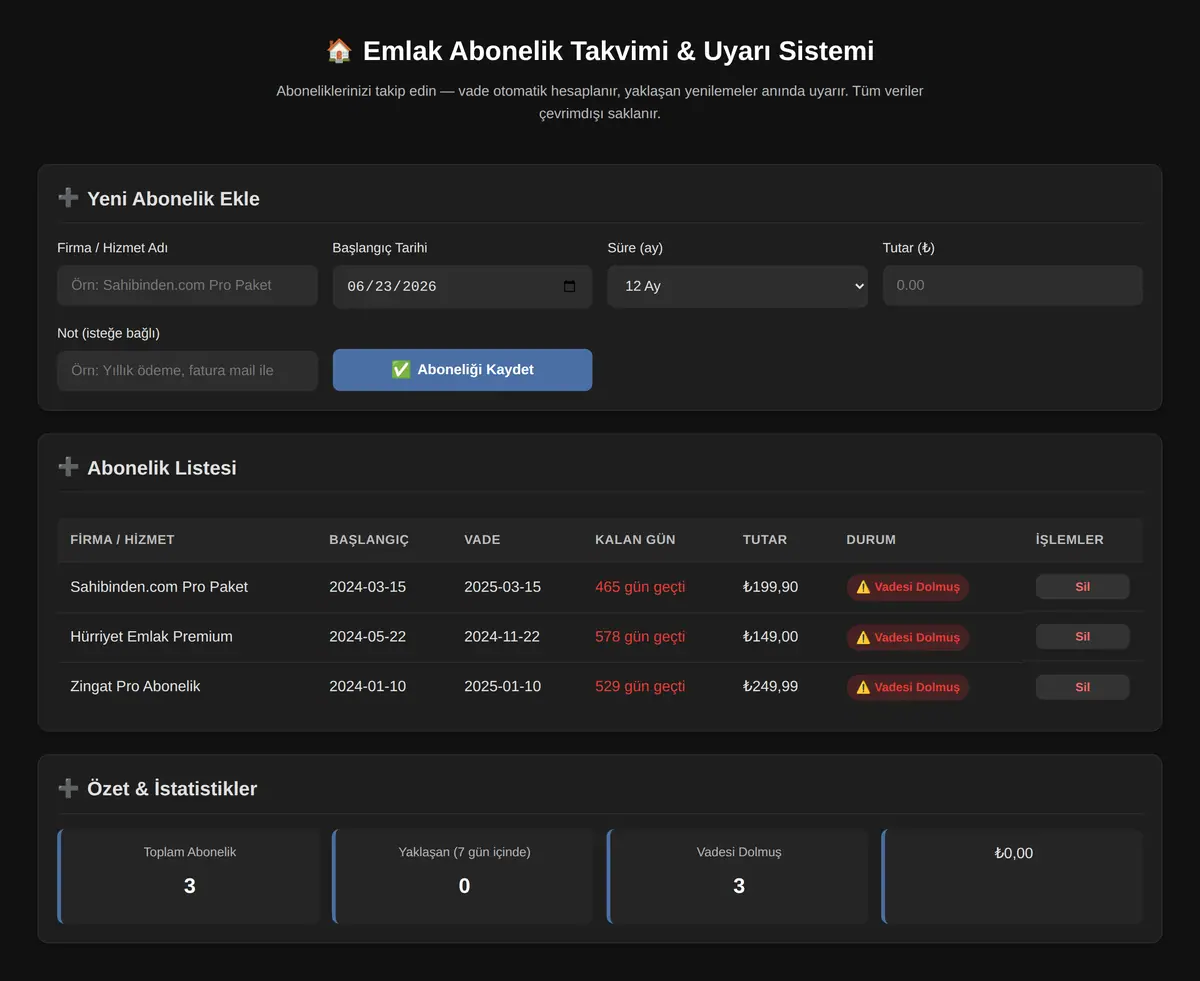Click plus icon beside Abonelik Listesi

(68, 467)
